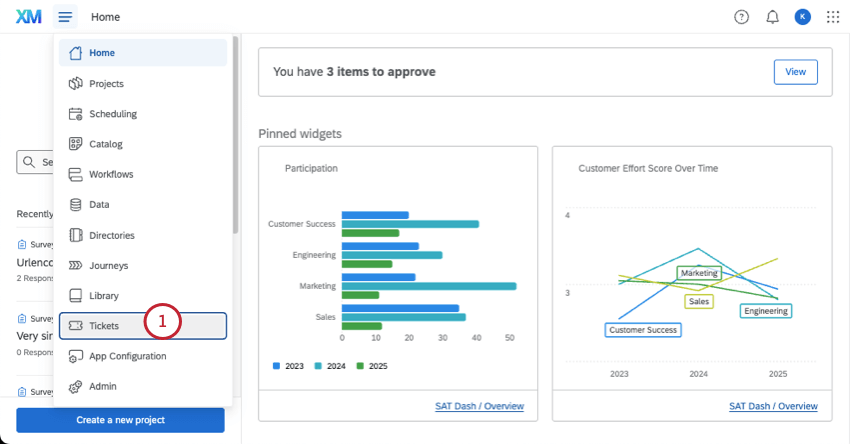Open the Tickets menu item
850x444 pixels.
(104, 326)
